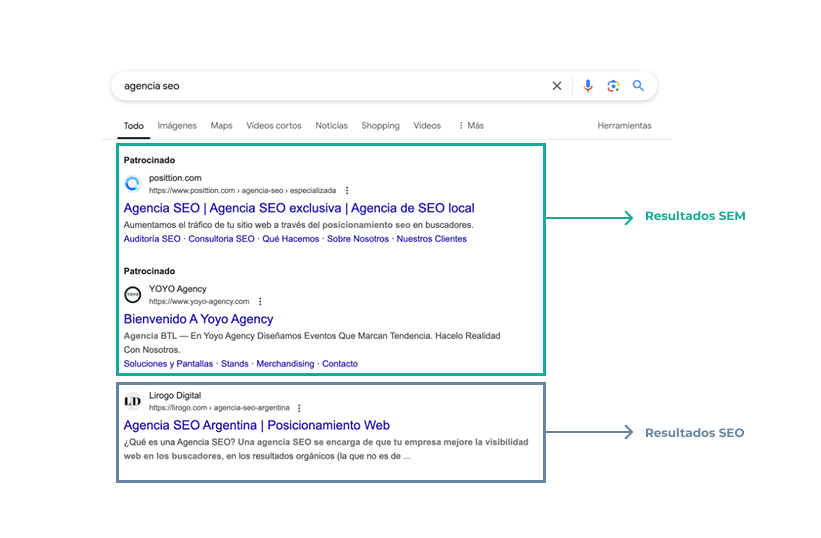The width and height of the screenshot is (821, 538).
Task: Click the Auditoría SEO sitelink
Action: [152, 239]
